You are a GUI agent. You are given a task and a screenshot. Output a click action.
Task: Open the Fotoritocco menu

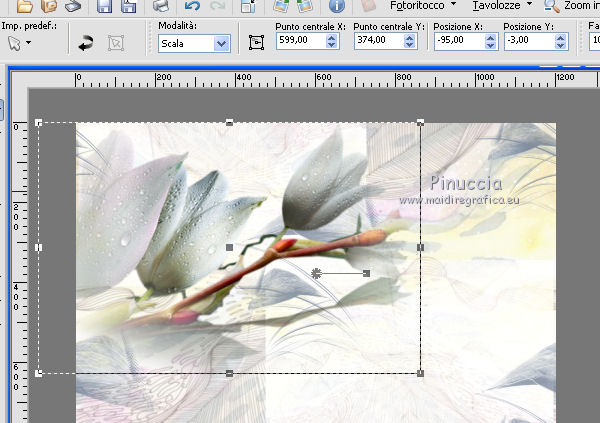pos(423,5)
